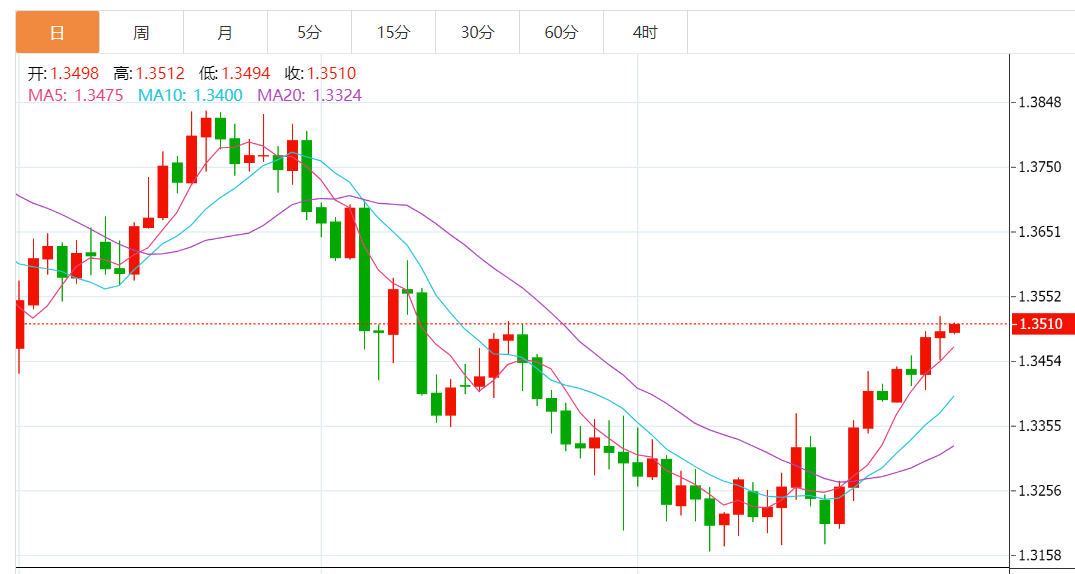1075x574 pixels.
Task: Click the red 1.3510 current price tag
Action: click(1043, 324)
